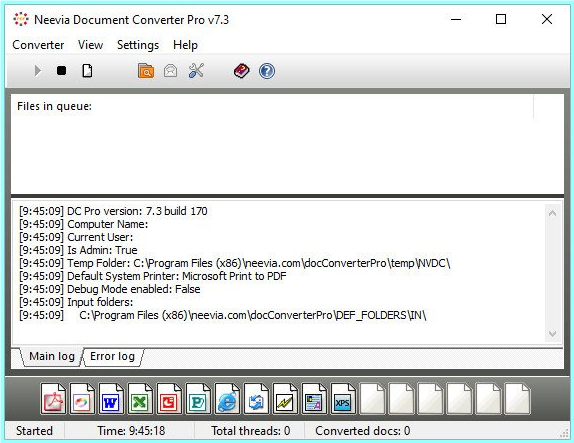The height and width of the screenshot is (443, 574).
Task: Click the 'Computer Name:' log line
Action: tap(84, 224)
